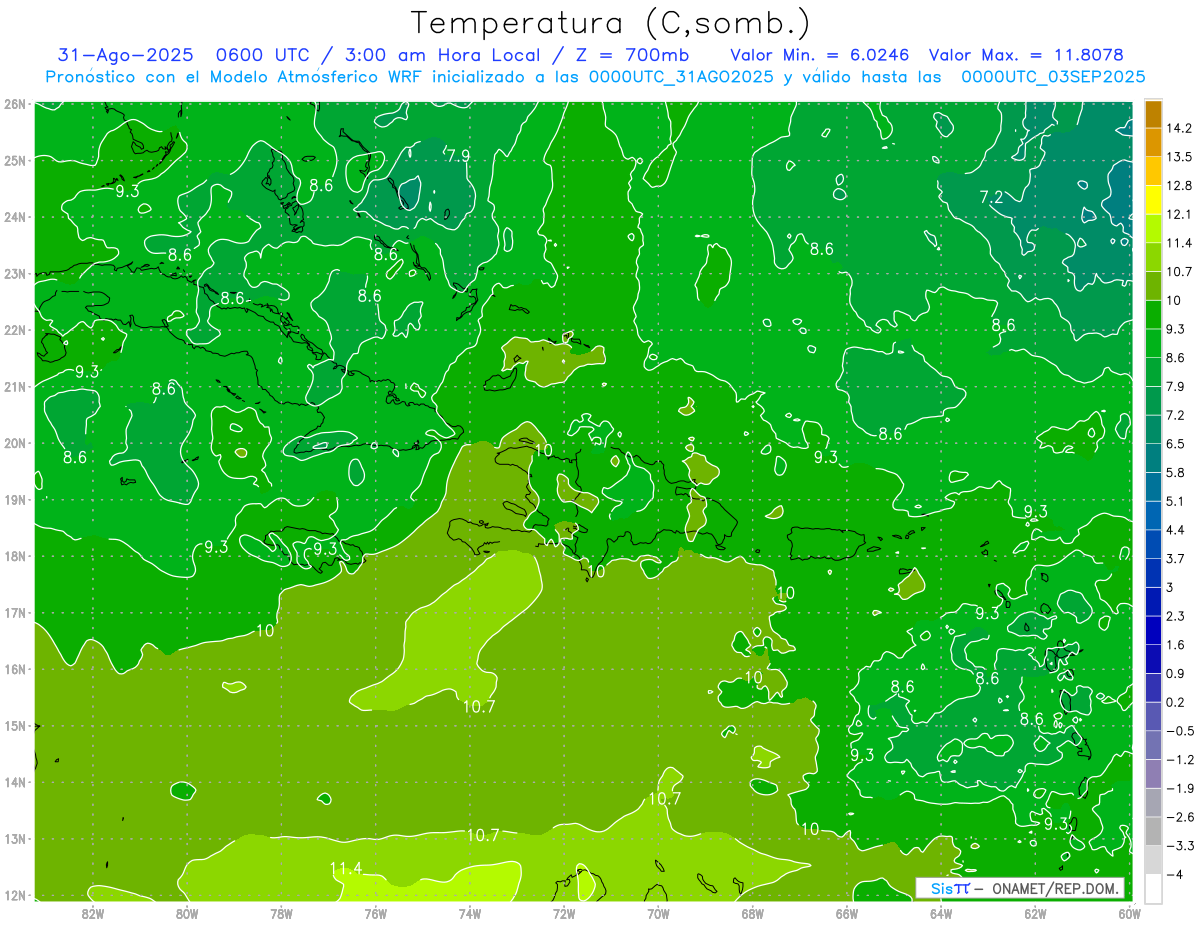Click the SisTT ONAMET/REP.DOM. logo box
The height and width of the screenshot is (927, 1200).
[1019, 888]
